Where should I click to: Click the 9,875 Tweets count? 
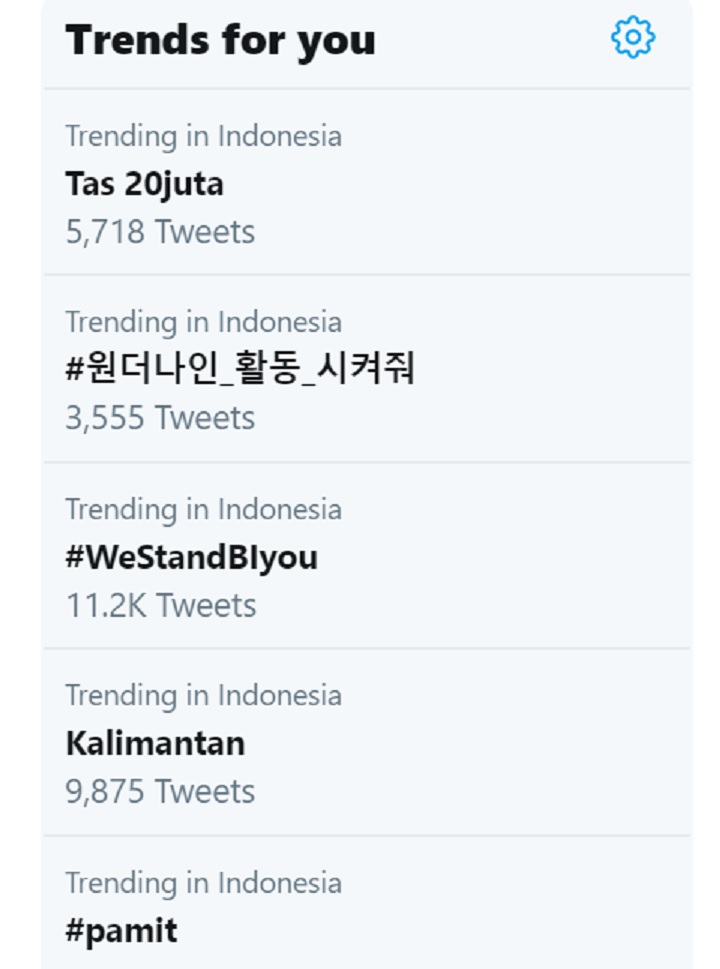coord(160,792)
